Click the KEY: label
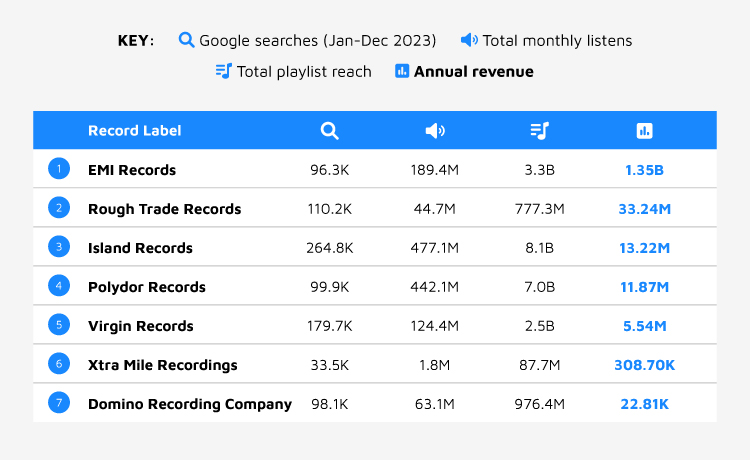The height and width of the screenshot is (460, 750). pos(136,41)
